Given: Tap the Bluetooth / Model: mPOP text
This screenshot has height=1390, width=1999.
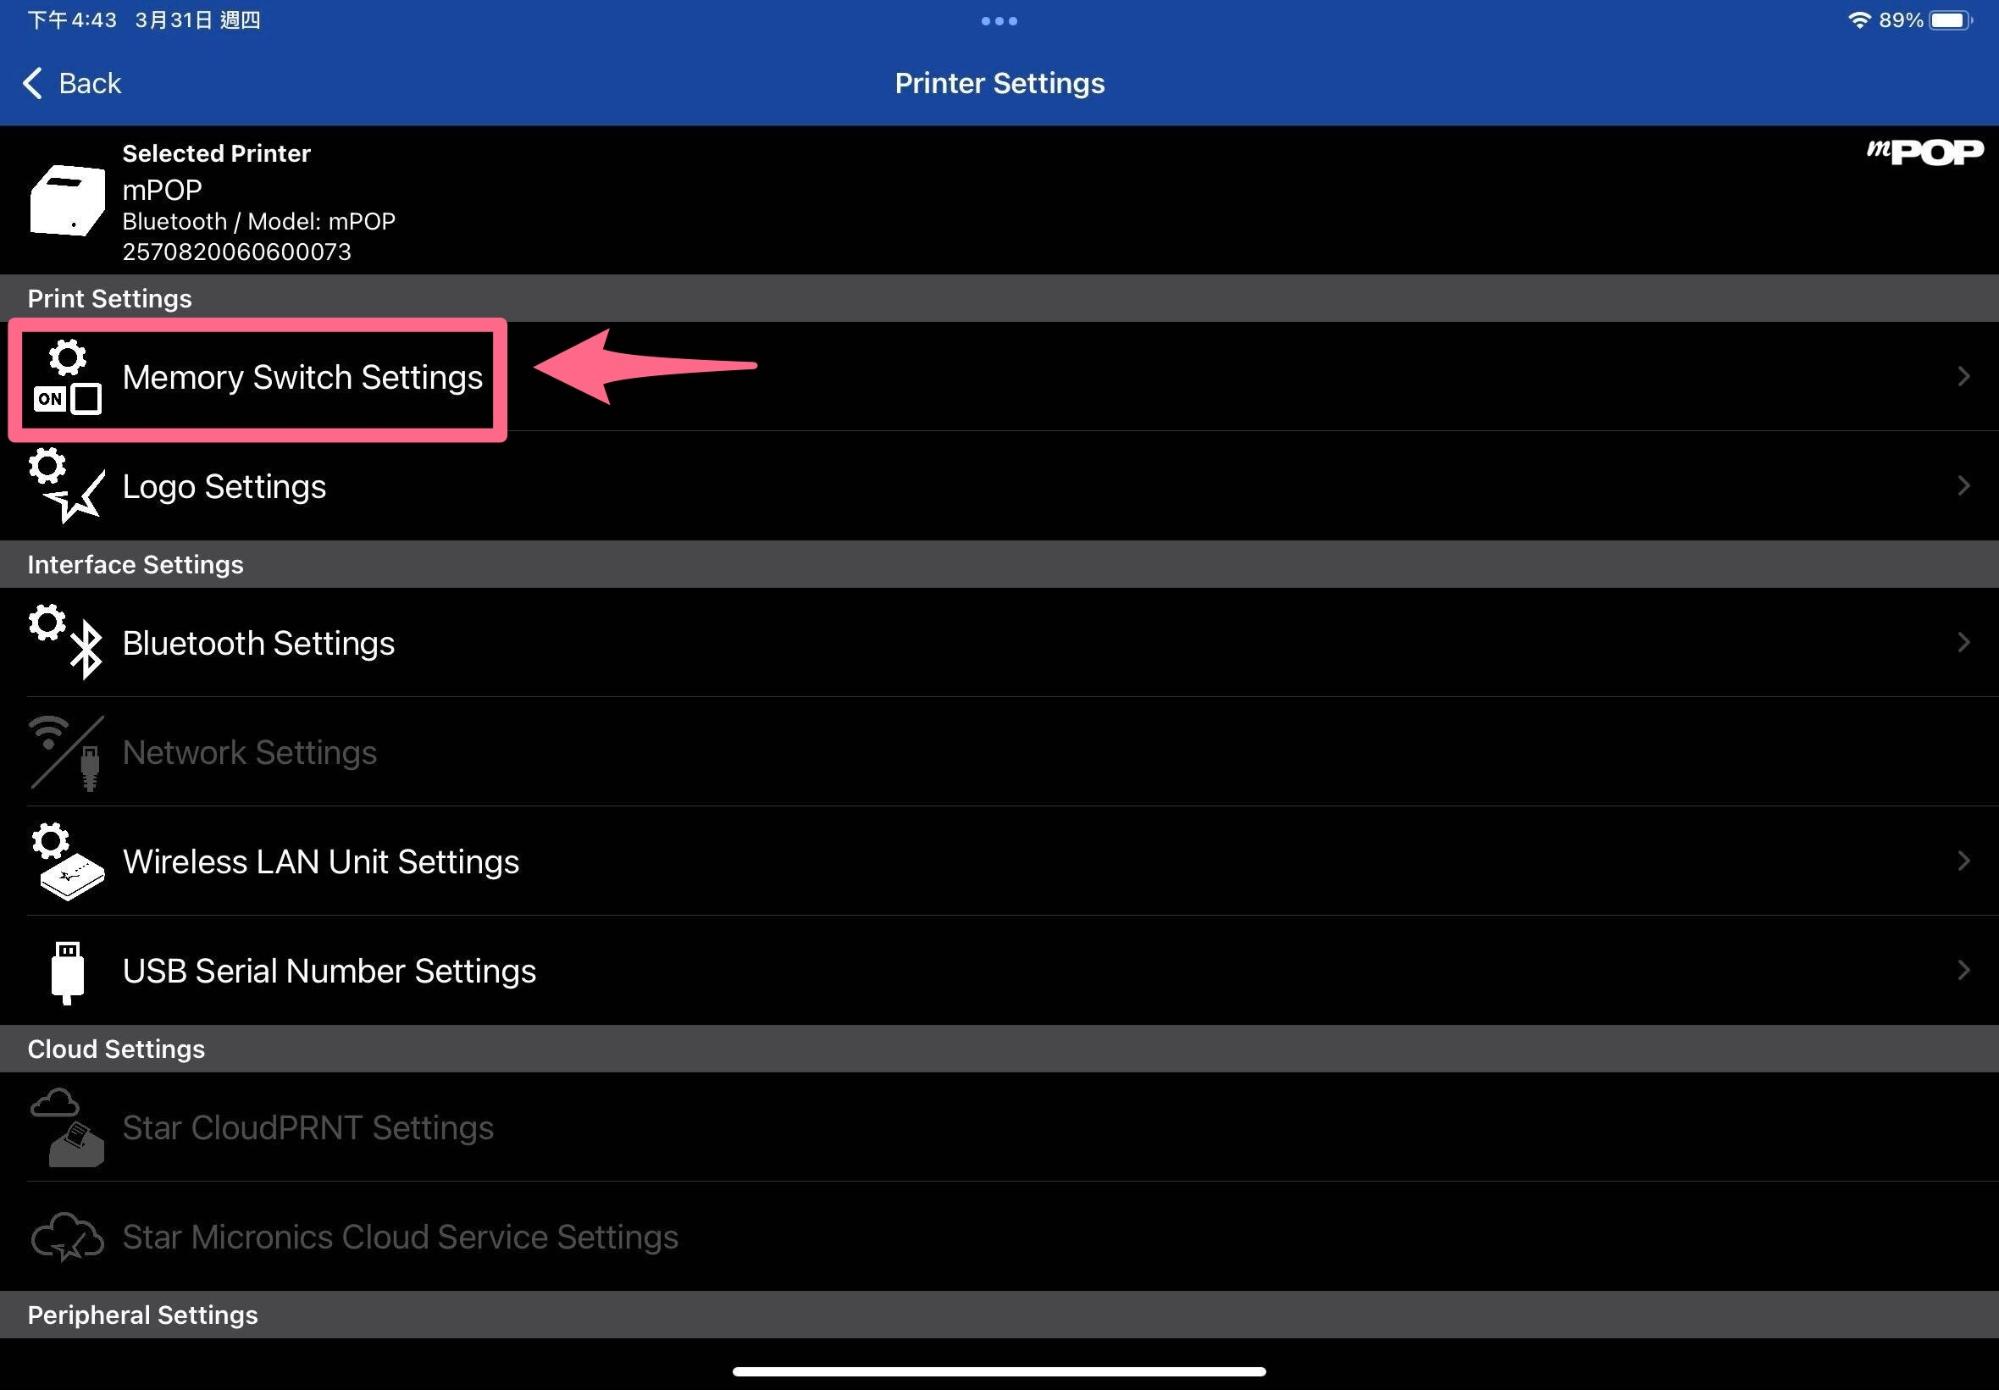Looking at the screenshot, I should click(259, 221).
